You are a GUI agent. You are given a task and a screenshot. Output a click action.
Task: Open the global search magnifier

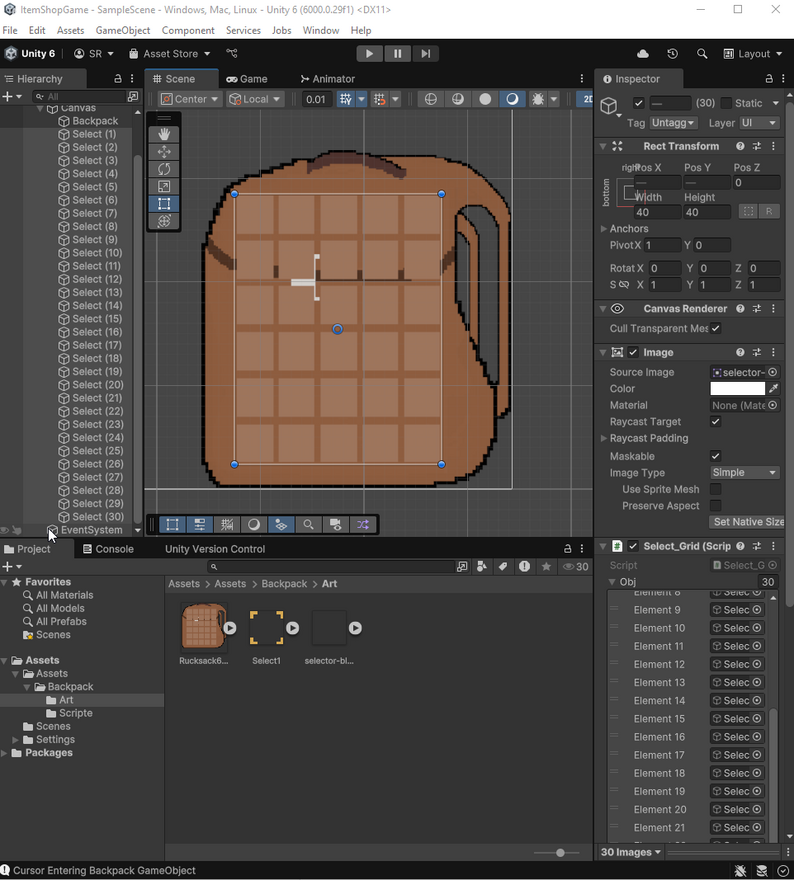click(701, 54)
